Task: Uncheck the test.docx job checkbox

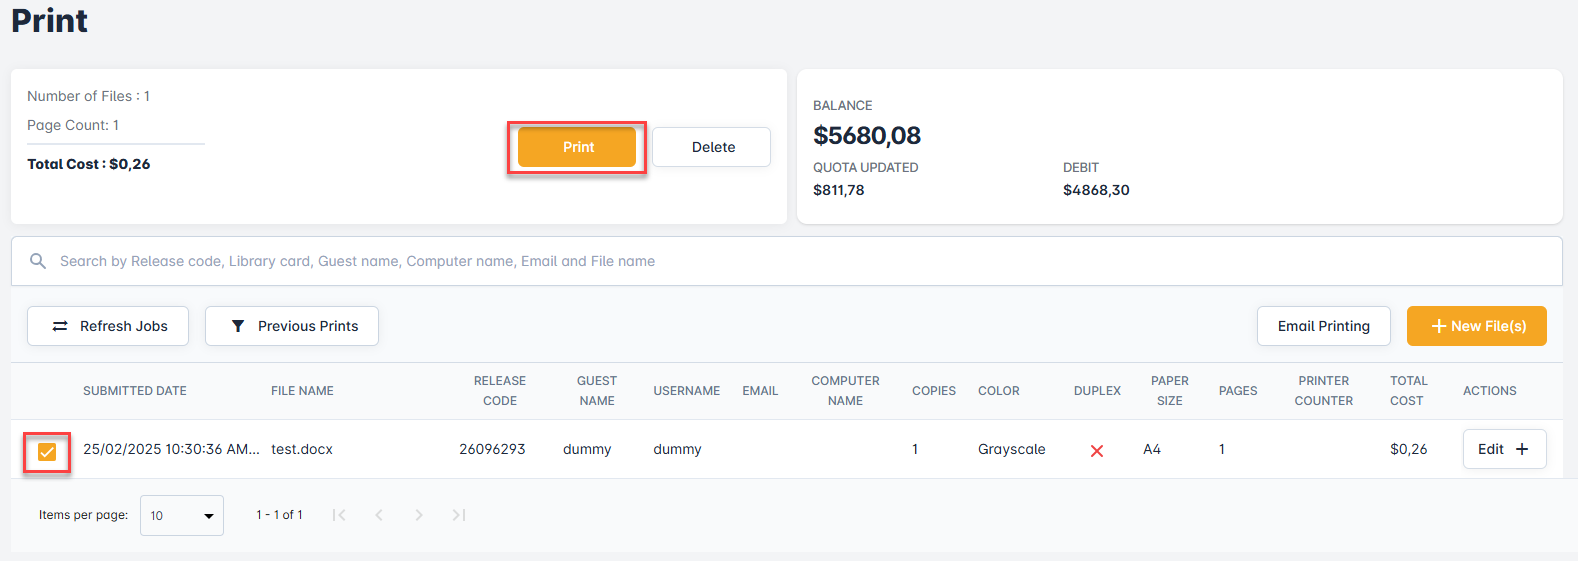Action: [x=47, y=452]
